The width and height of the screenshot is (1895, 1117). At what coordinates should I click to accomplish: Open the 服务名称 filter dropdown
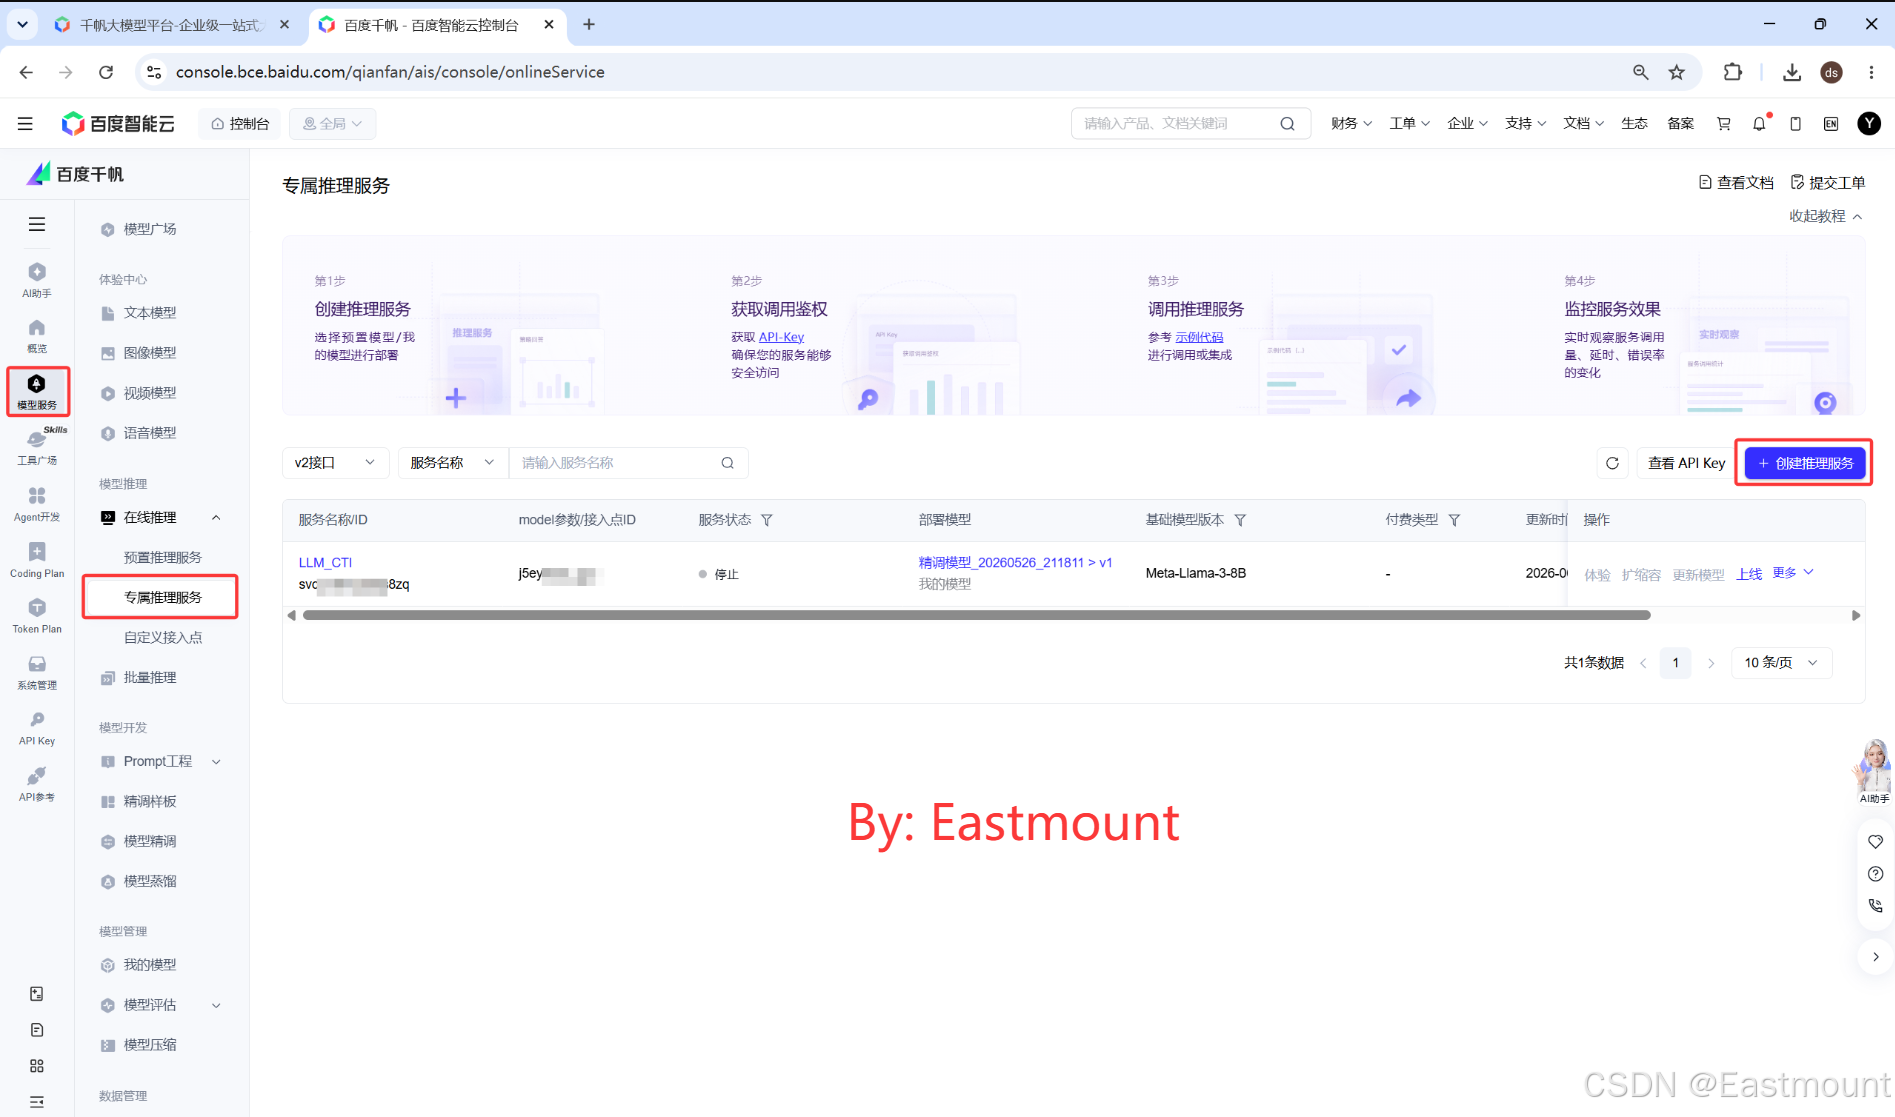click(x=453, y=463)
